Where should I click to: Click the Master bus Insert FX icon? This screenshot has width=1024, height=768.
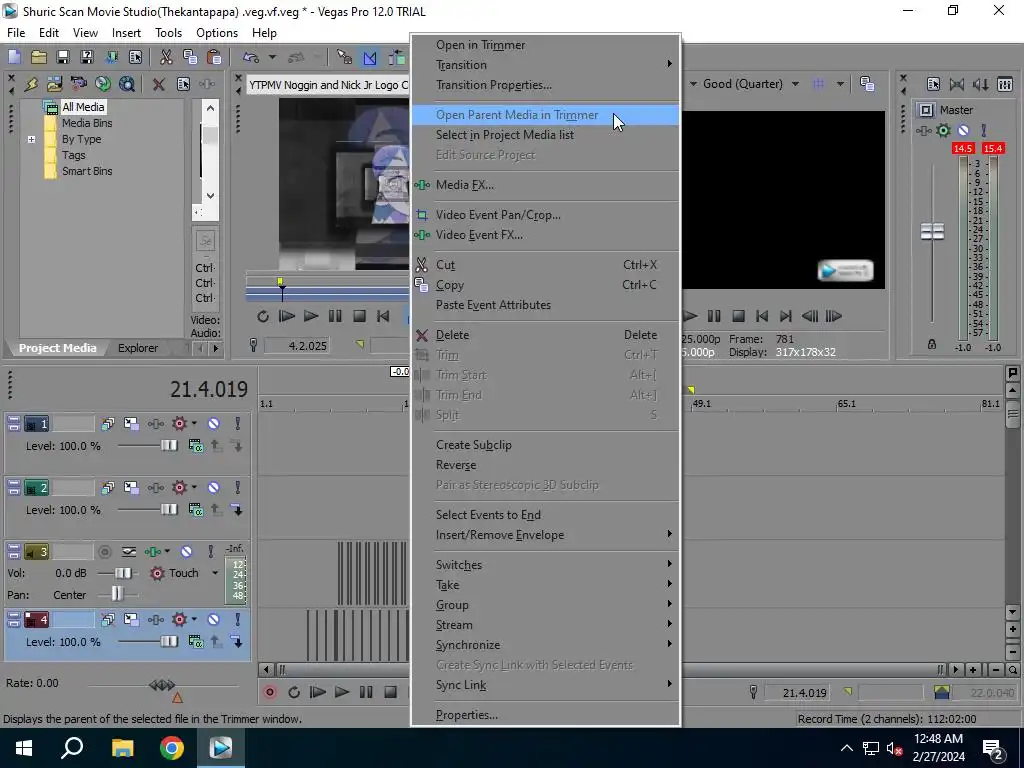924,131
